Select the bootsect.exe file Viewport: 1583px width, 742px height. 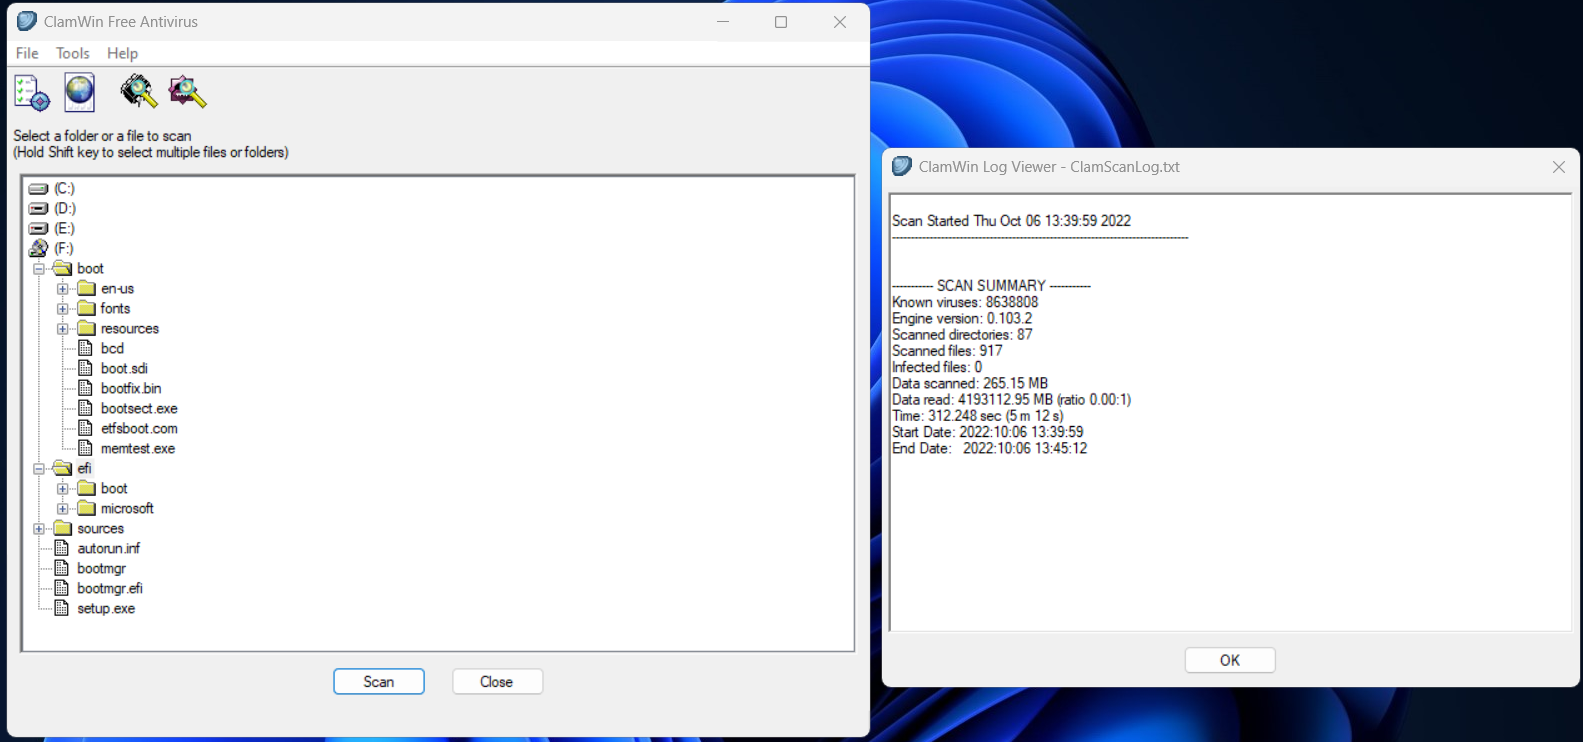tap(139, 408)
